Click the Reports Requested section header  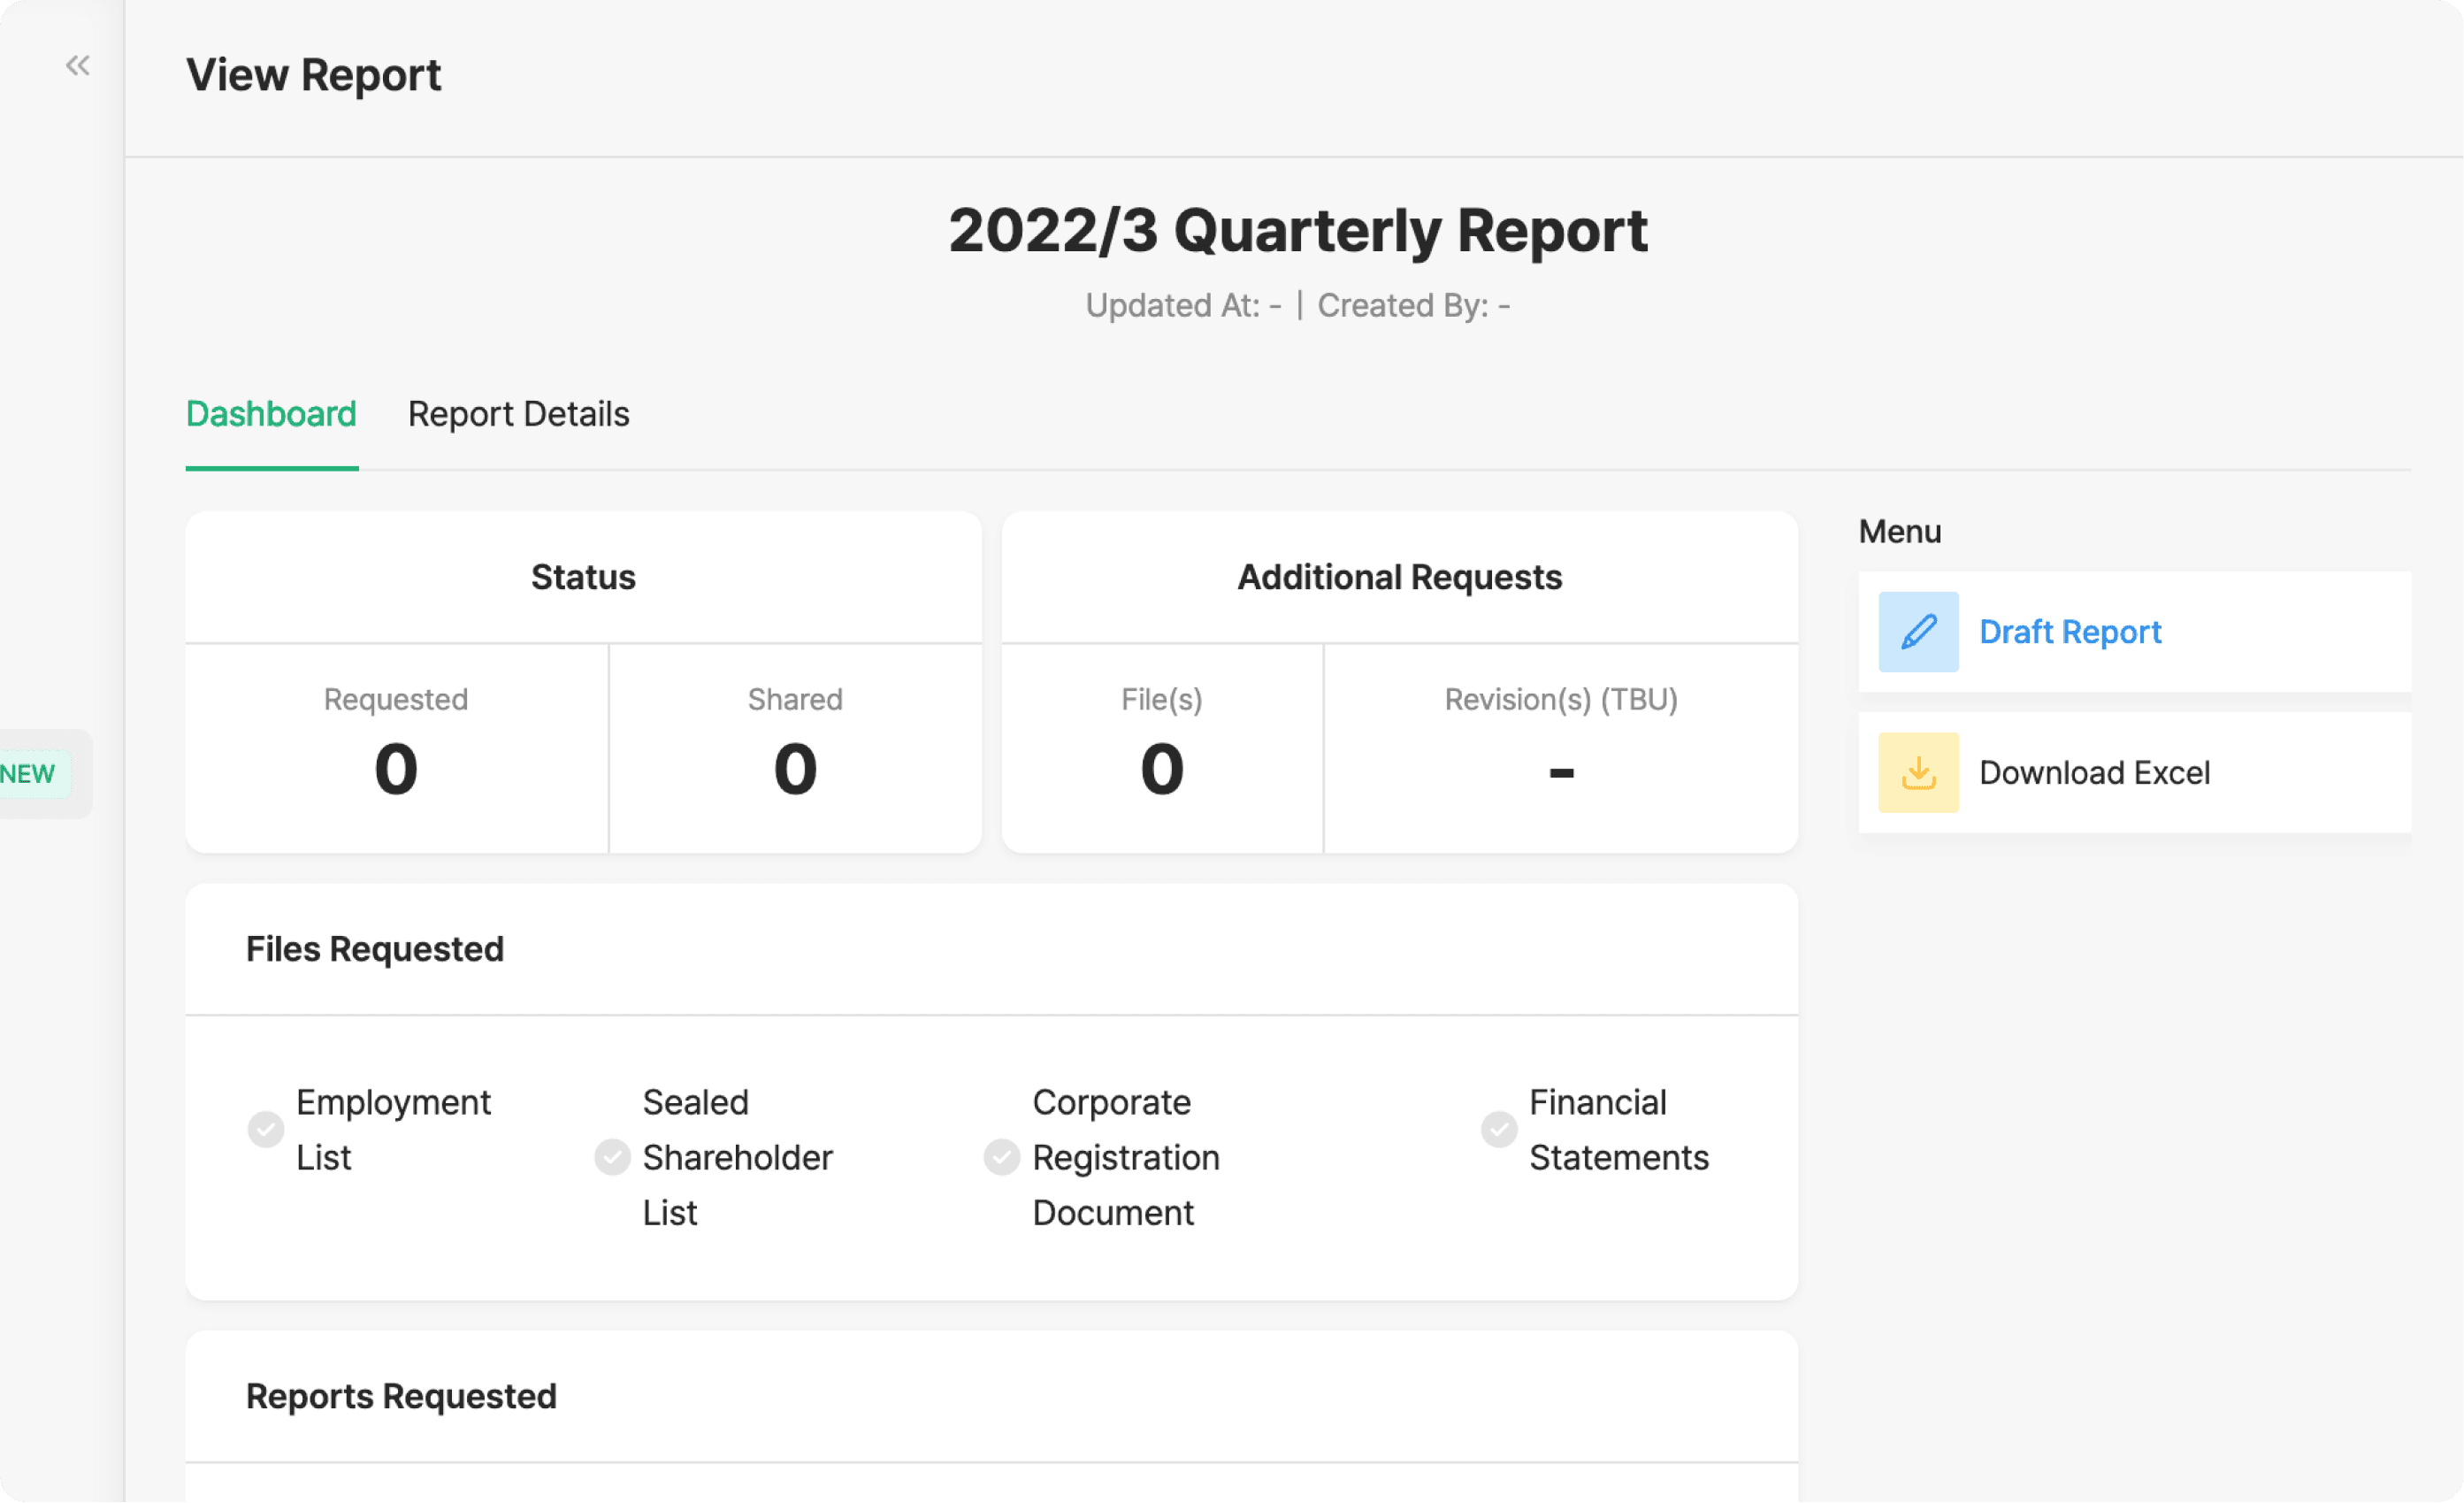tap(401, 1396)
